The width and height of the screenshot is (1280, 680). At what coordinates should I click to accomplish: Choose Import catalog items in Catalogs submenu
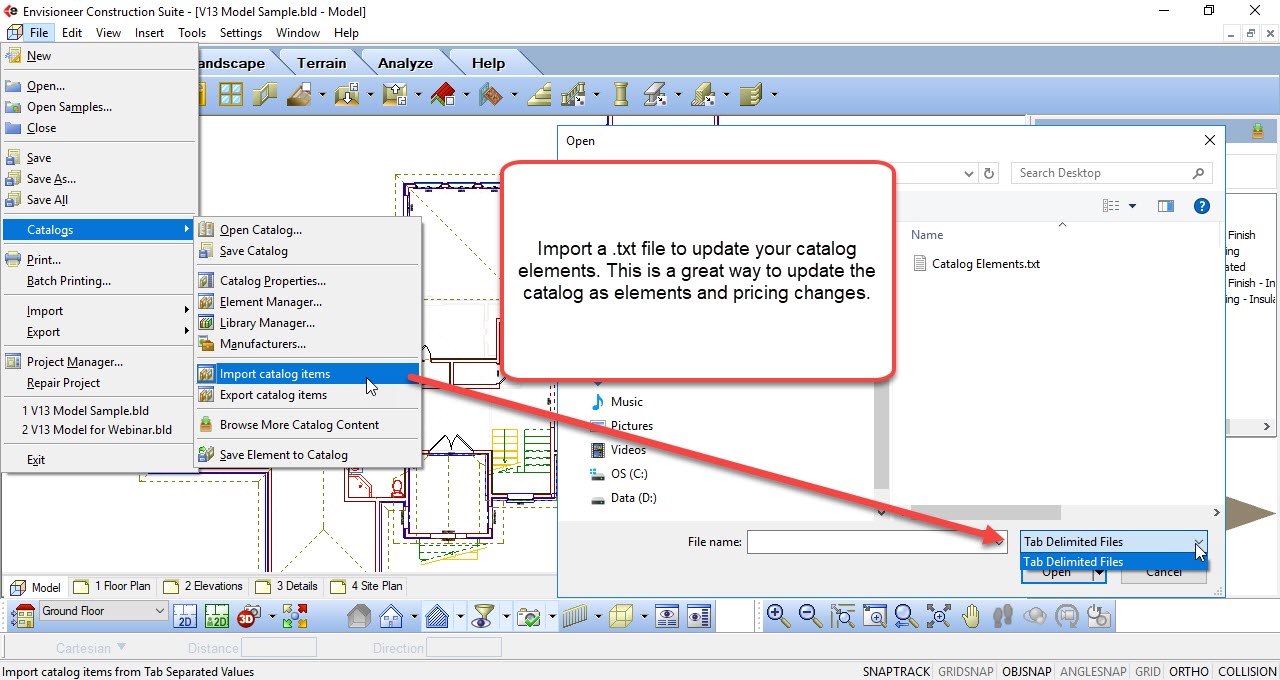click(x=307, y=374)
